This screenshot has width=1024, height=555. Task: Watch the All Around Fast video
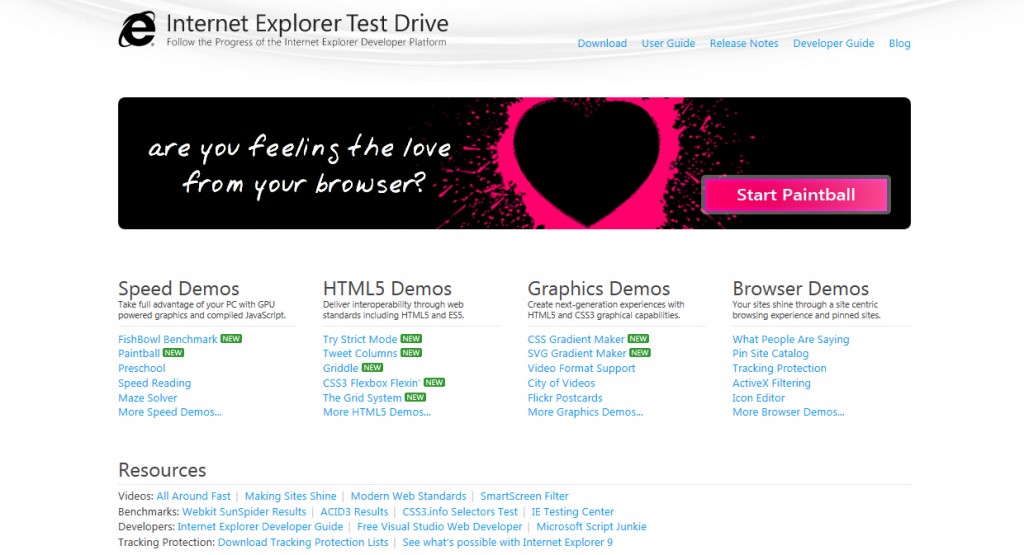click(x=193, y=496)
